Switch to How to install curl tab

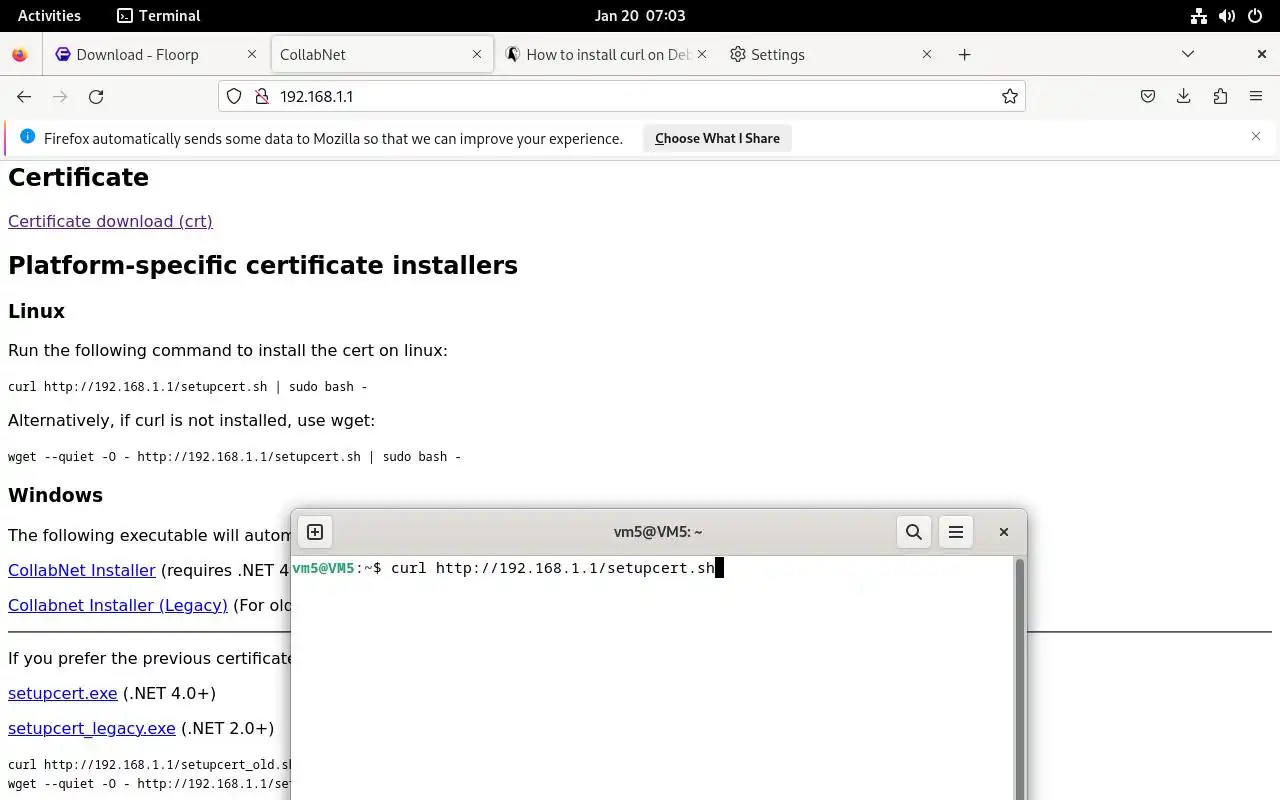pyautogui.click(x=607, y=55)
